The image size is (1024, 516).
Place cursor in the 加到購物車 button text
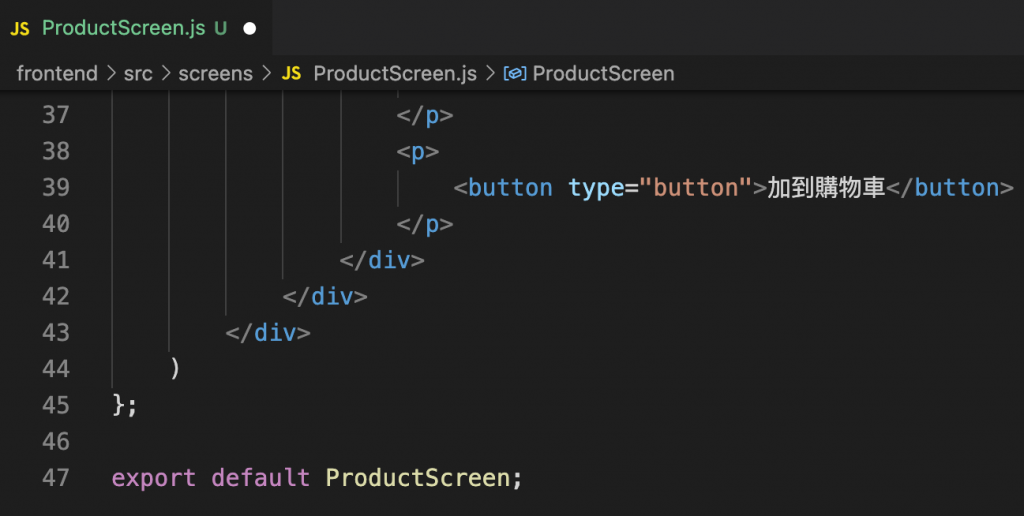click(x=826, y=188)
